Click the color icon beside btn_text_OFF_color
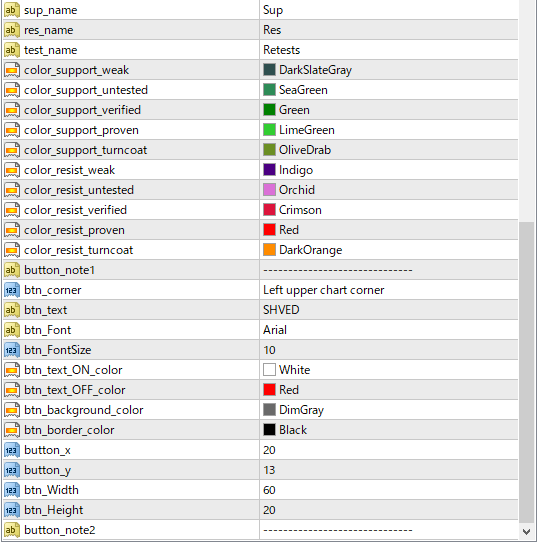Screen dimensions: 537x546 (11, 390)
